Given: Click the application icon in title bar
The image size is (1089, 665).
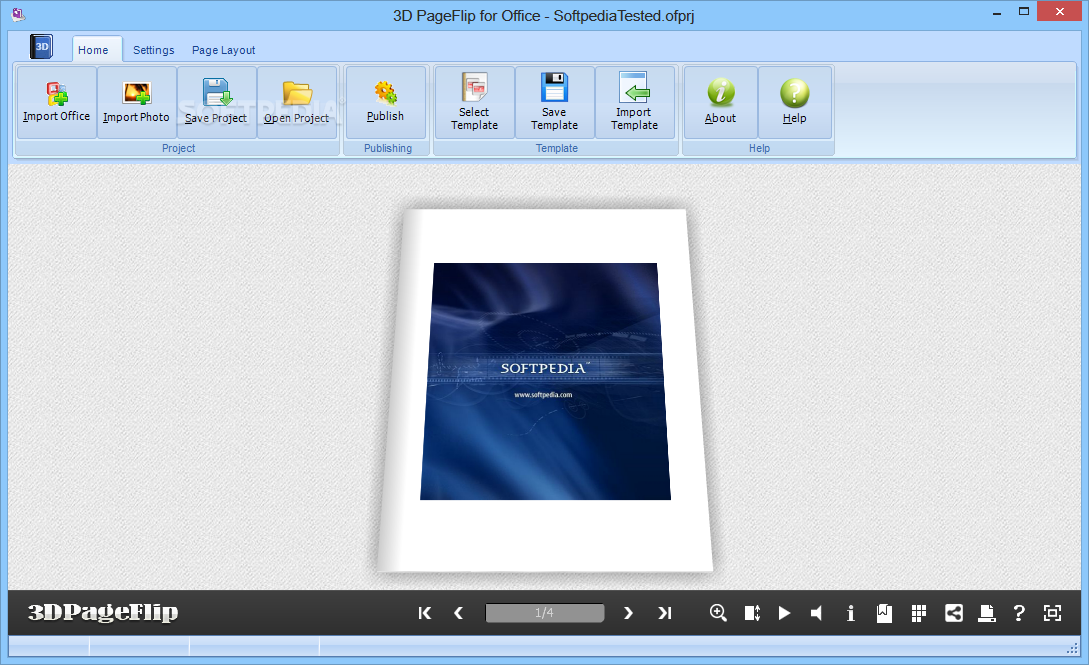Looking at the screenshot, I should 19,13.
